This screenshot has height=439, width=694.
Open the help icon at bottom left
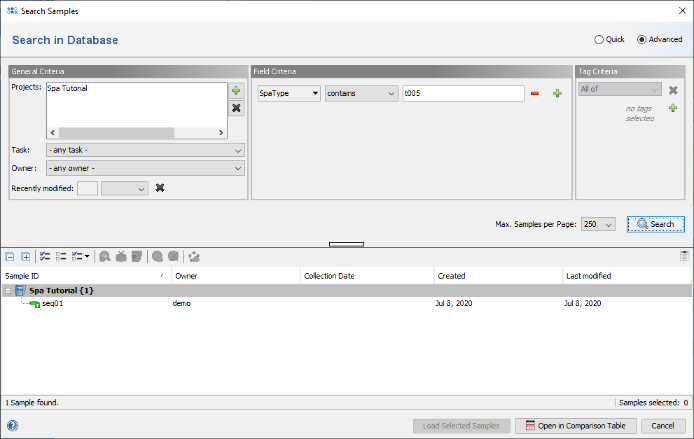click(12, 425)
